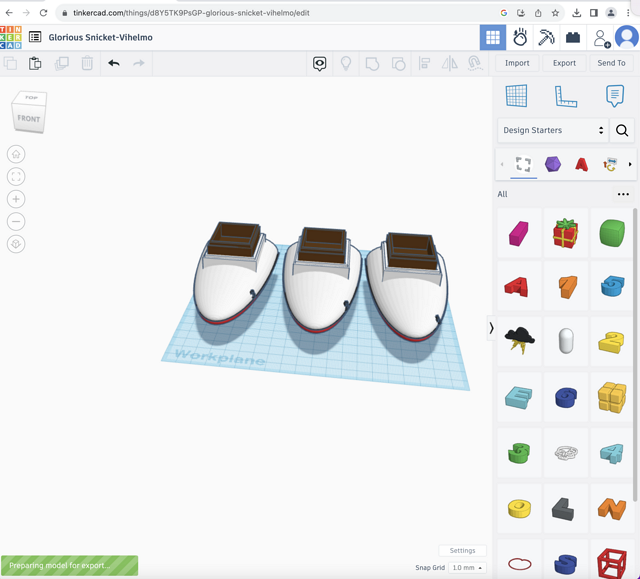Select the Design Starters category tab
The width and height of the screenshot is (640, 579).
523,164
